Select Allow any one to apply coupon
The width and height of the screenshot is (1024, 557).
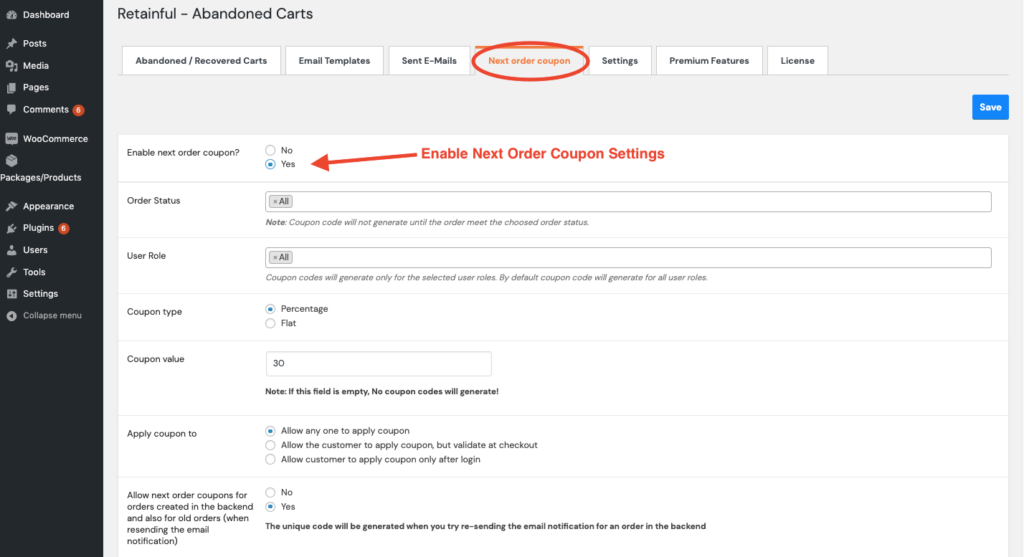(x=270, y=431)
